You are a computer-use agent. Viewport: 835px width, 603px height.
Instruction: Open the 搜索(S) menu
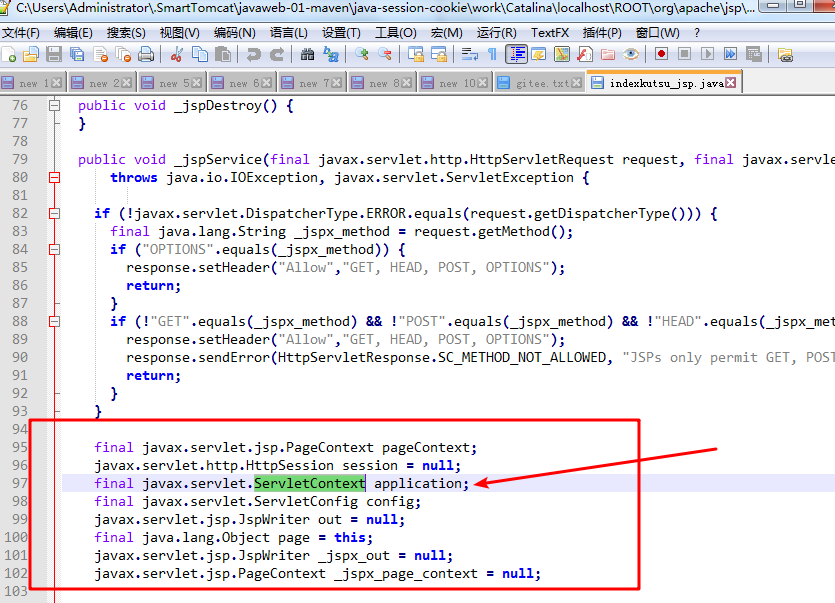[126, 33]
